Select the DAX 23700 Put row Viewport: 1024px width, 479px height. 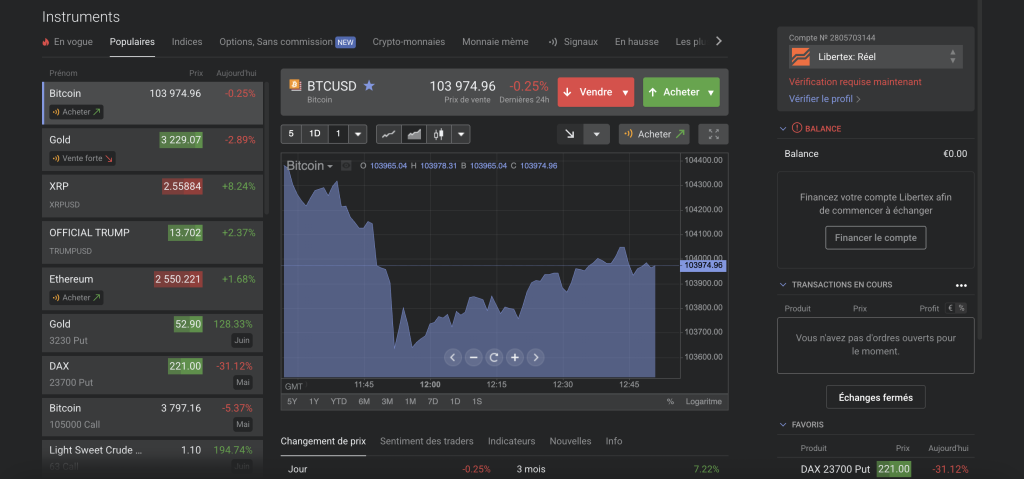click(x=152, y=374)
